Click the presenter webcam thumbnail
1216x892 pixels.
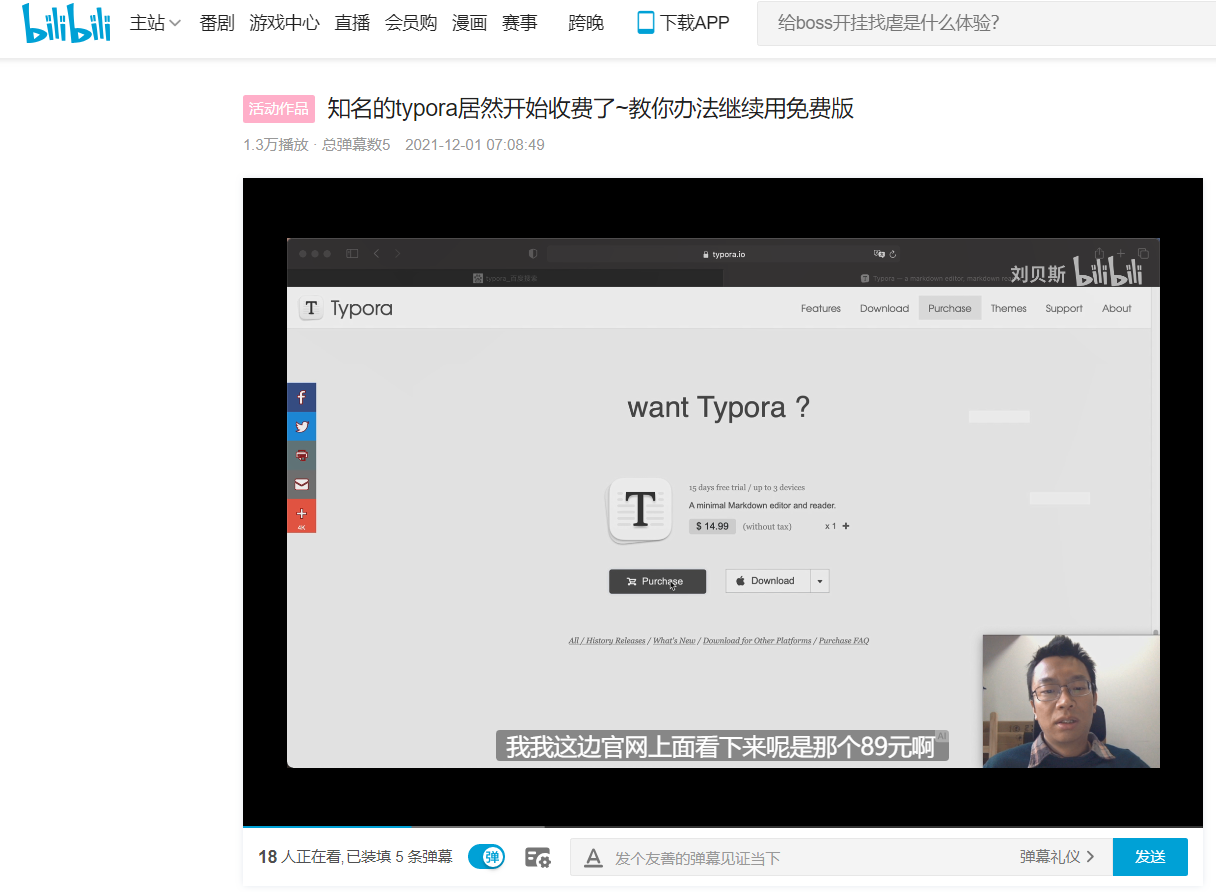point(1071,701)
